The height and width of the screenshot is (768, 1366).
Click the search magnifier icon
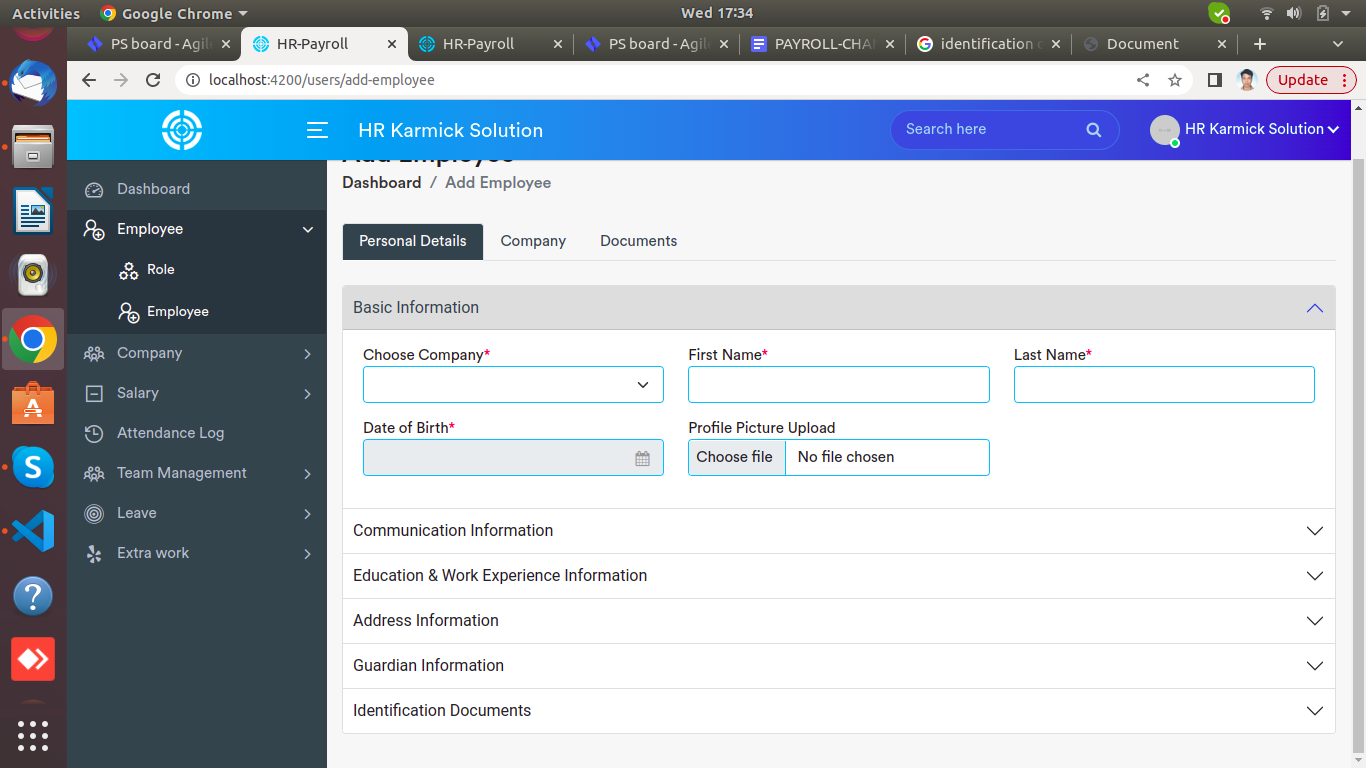click(1093, 130)
